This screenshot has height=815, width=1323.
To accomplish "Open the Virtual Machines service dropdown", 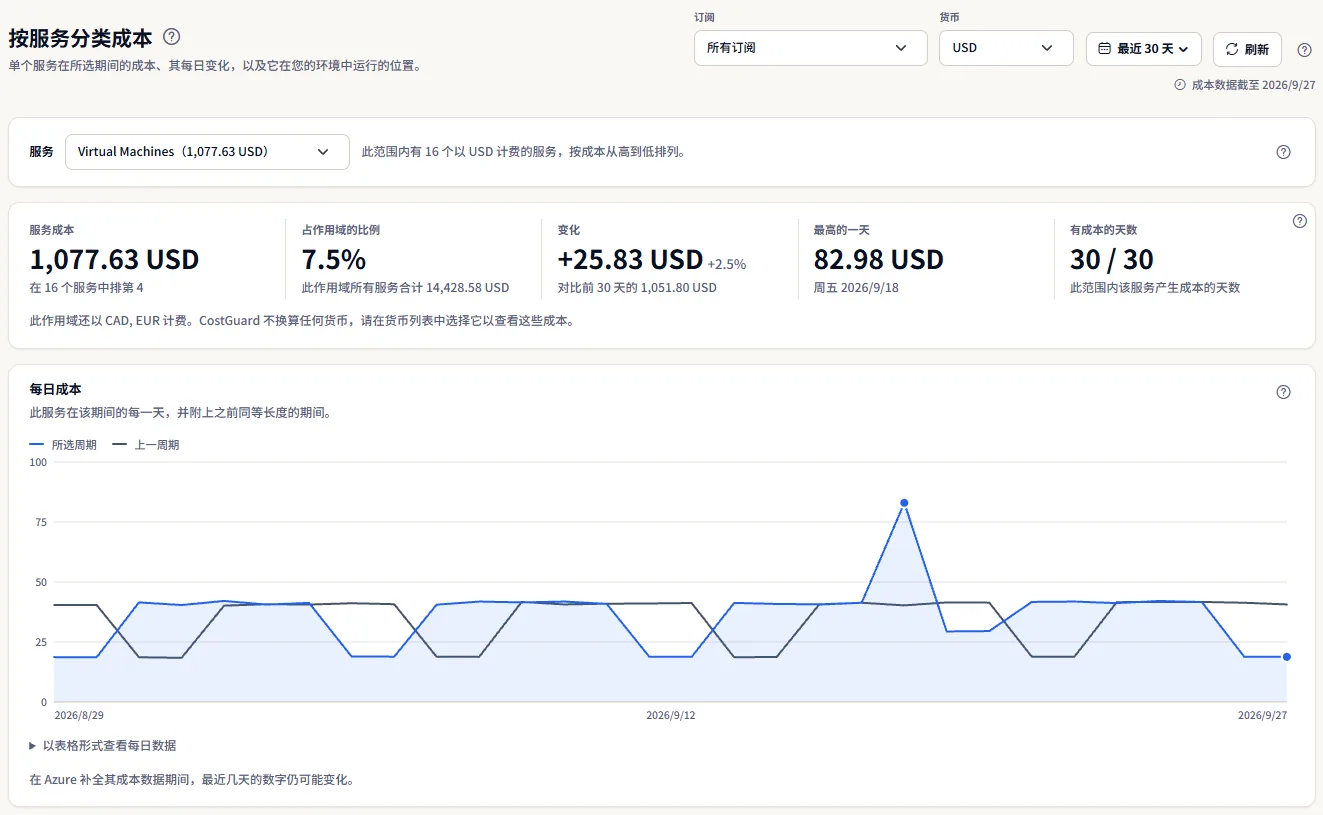I will 207,152.
